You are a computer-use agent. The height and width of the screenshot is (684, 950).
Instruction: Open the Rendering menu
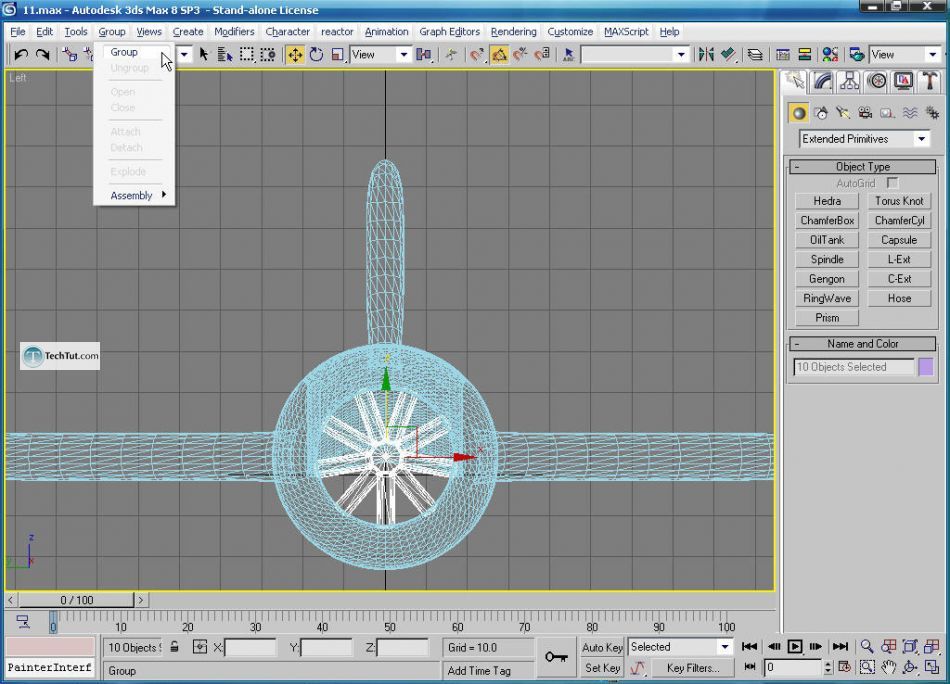513,32
